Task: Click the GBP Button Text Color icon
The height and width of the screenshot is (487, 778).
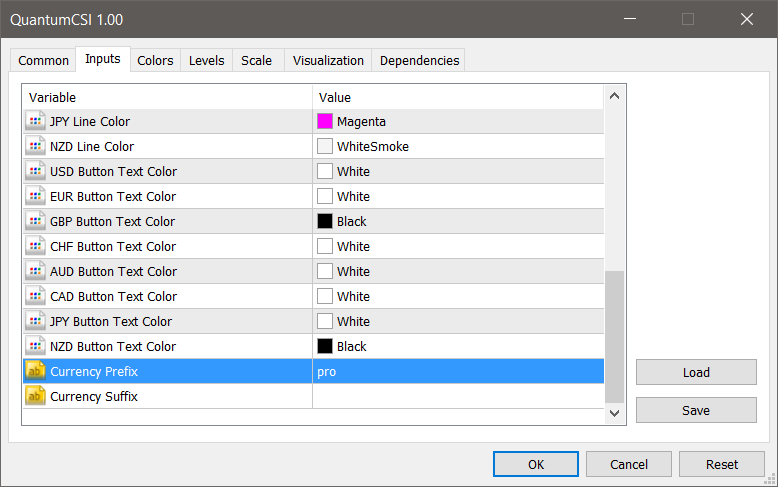Action: tap(35, 222)
